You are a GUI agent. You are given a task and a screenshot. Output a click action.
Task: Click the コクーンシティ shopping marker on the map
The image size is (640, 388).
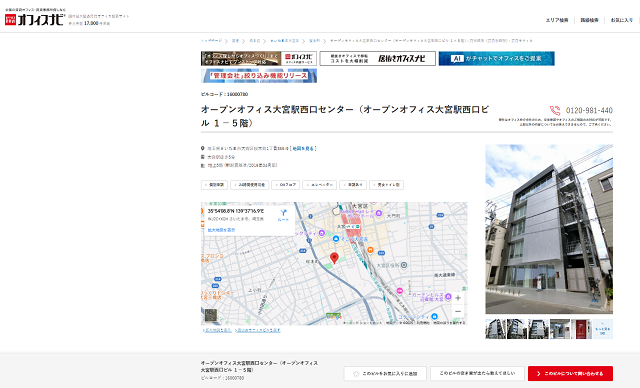tap(434, 316)
